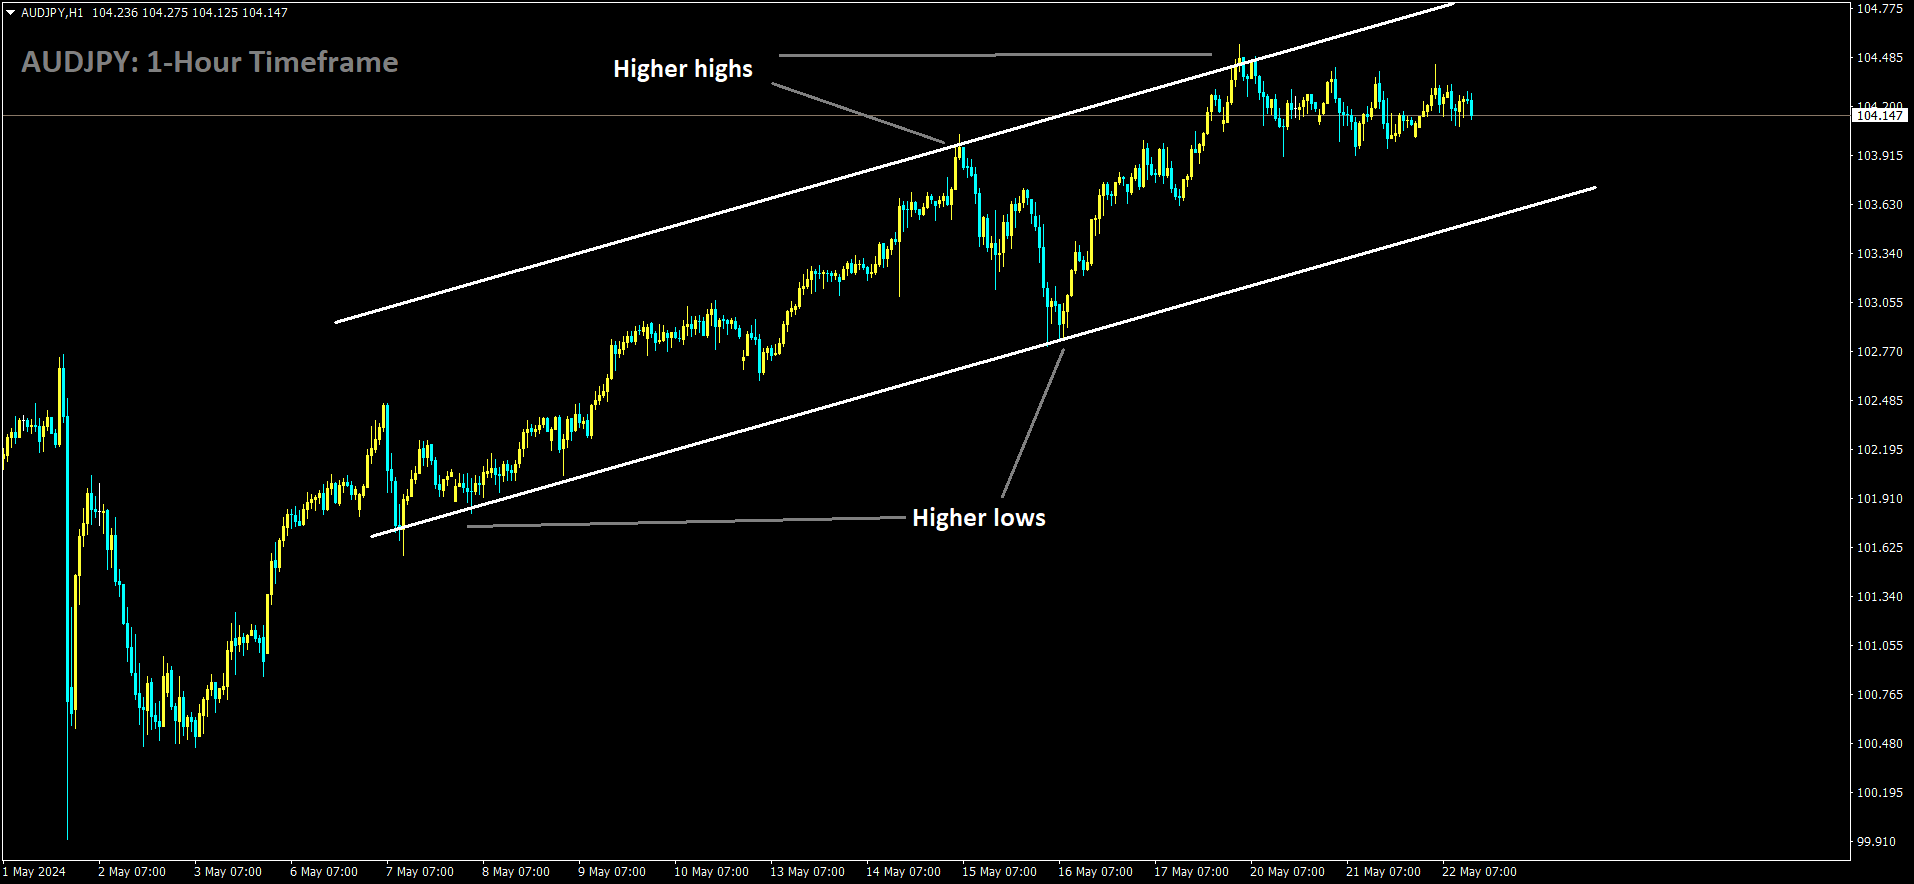Select the 'AUDJPY: 1-Hour Timeframe' title text

coord(210,62)
